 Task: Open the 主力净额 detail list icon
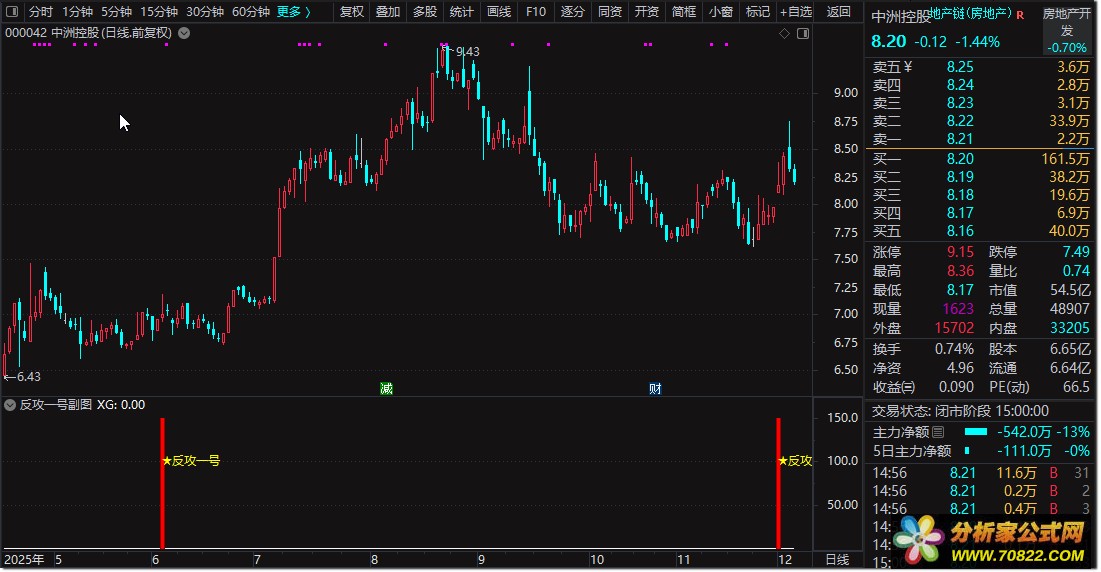(938, 432)
